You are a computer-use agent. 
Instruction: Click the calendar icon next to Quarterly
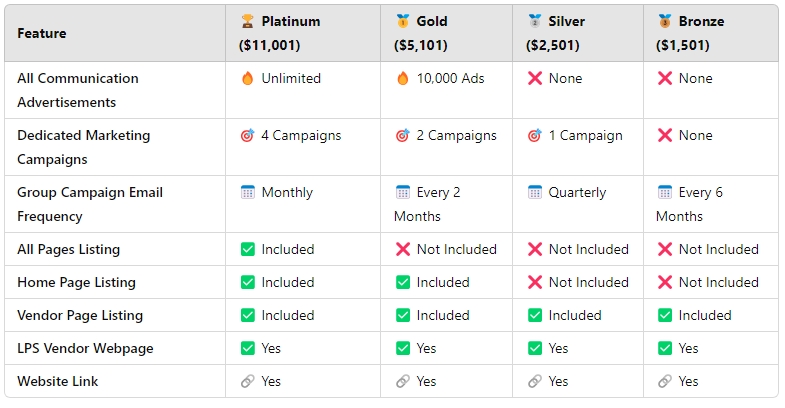coord(535,192)
